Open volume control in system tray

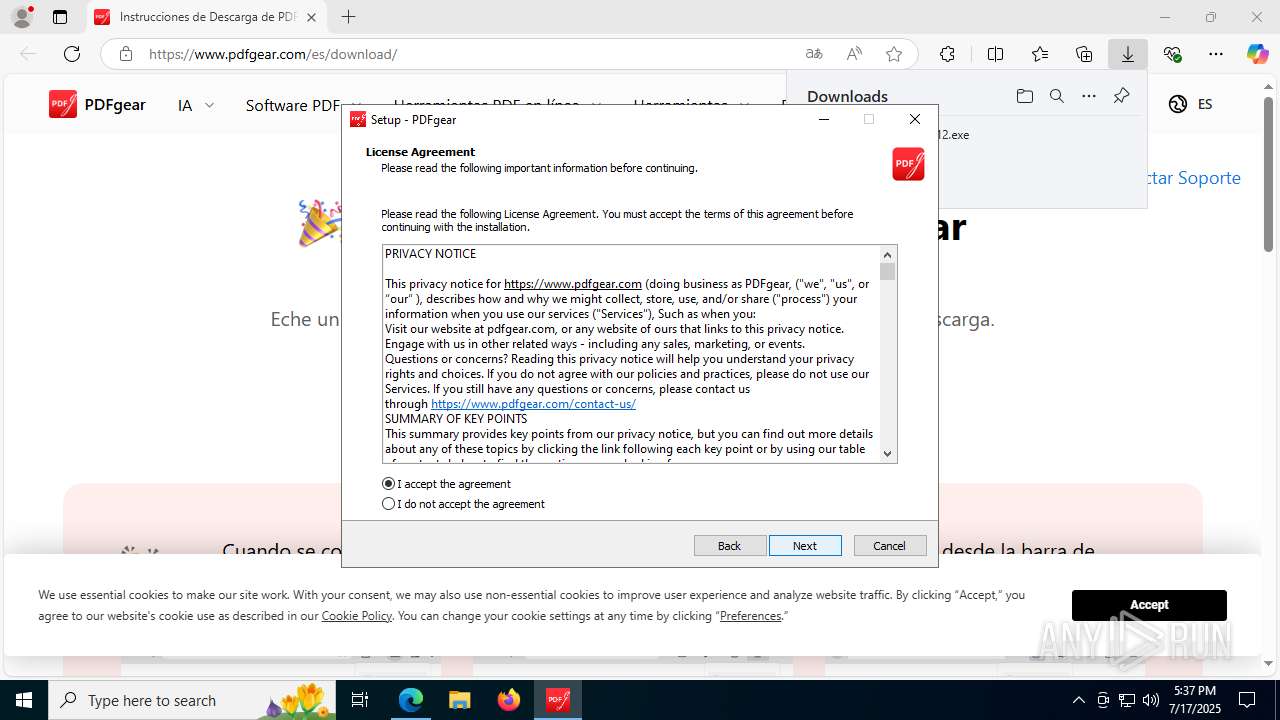tap(1151, 700)
